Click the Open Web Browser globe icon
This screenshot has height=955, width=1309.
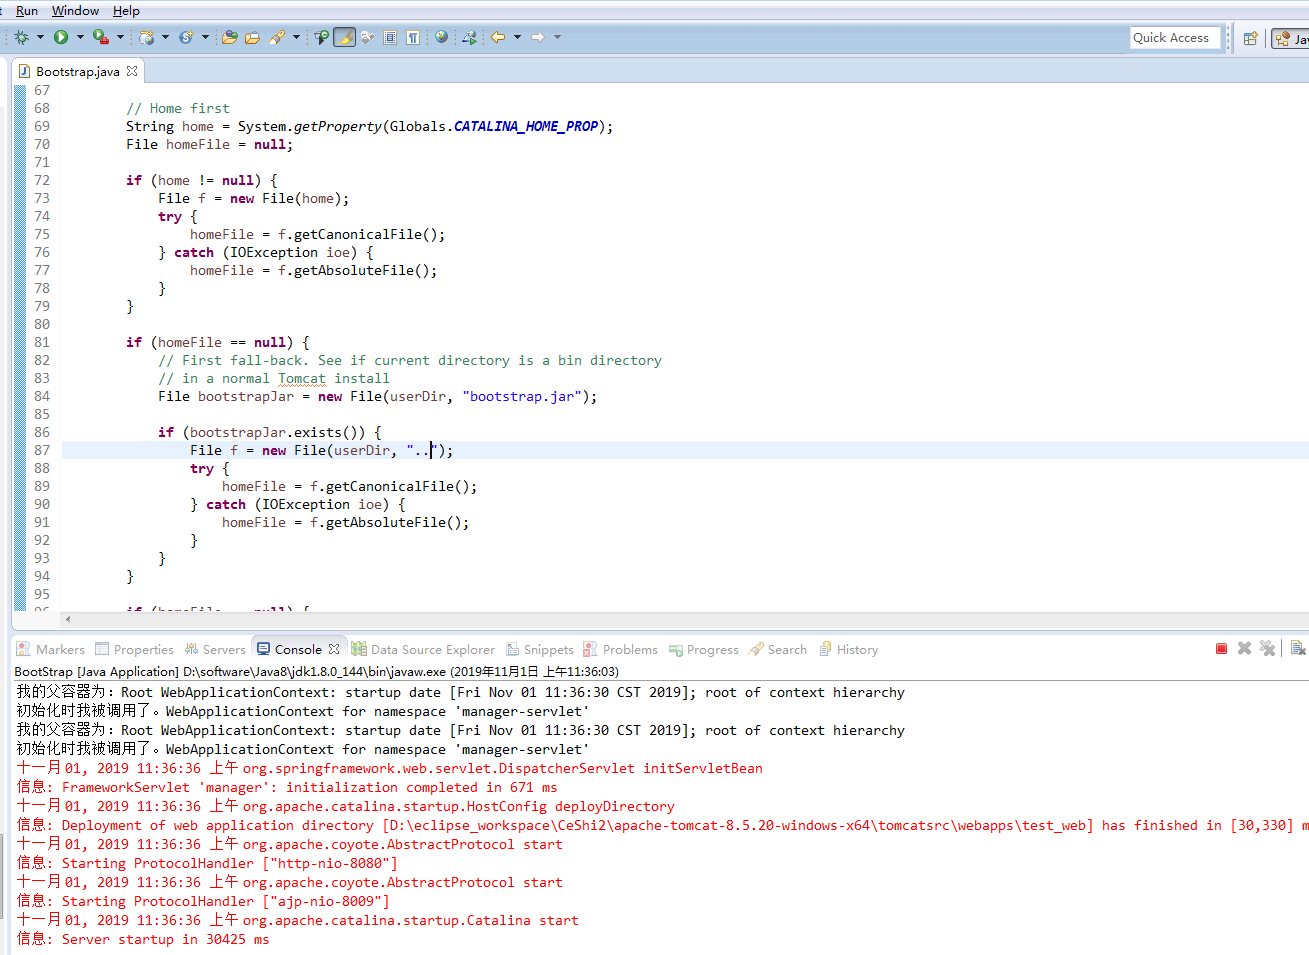tap(441, 37)
